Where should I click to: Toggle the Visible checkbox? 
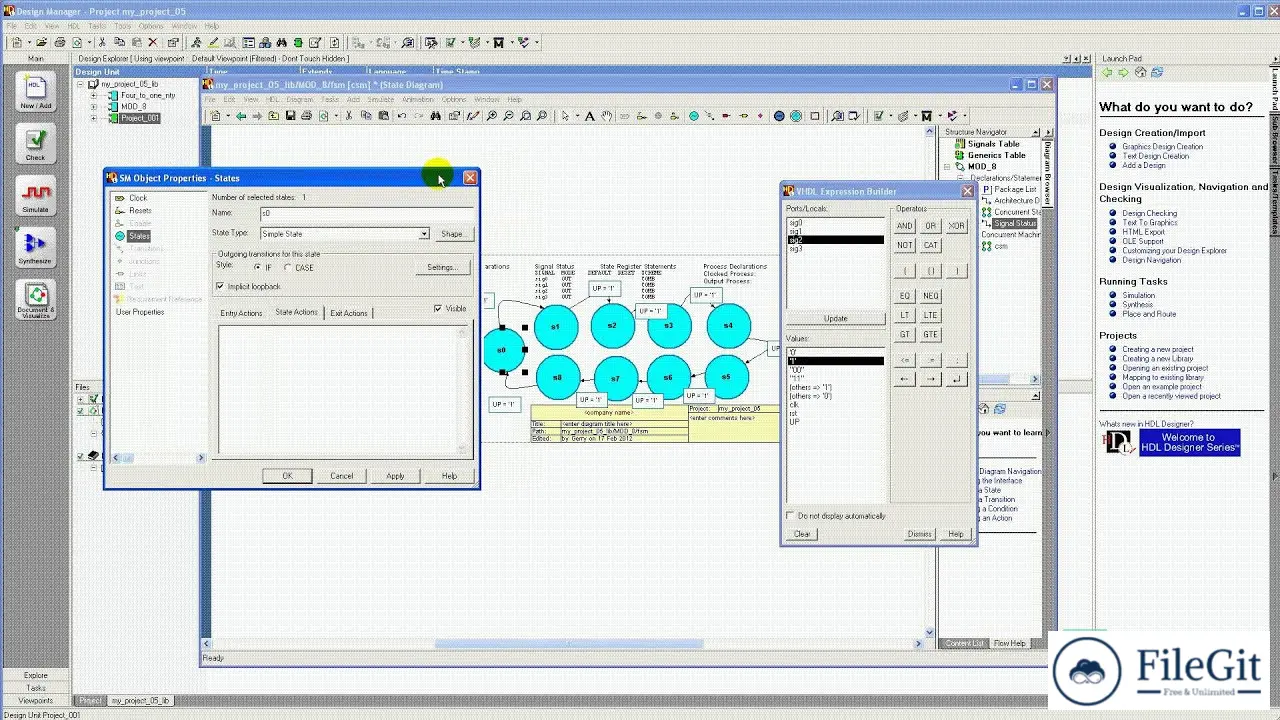click(438, 309)
